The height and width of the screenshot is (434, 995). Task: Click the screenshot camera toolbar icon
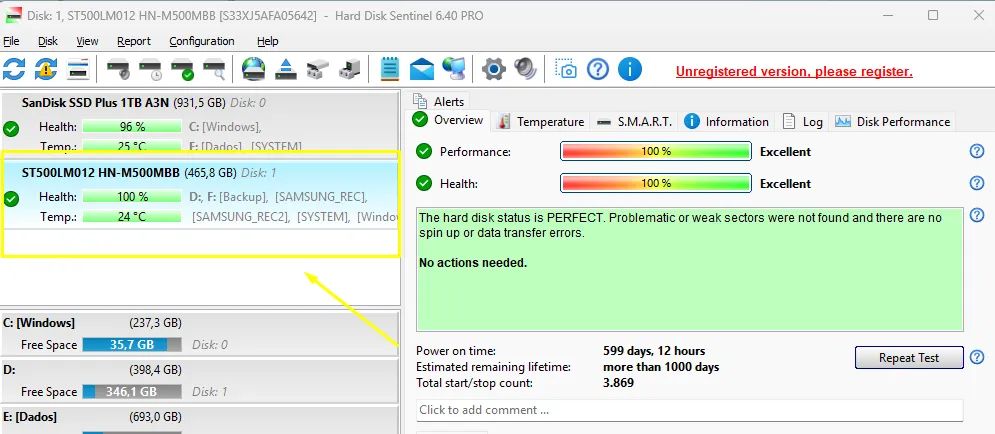point(565,69)
